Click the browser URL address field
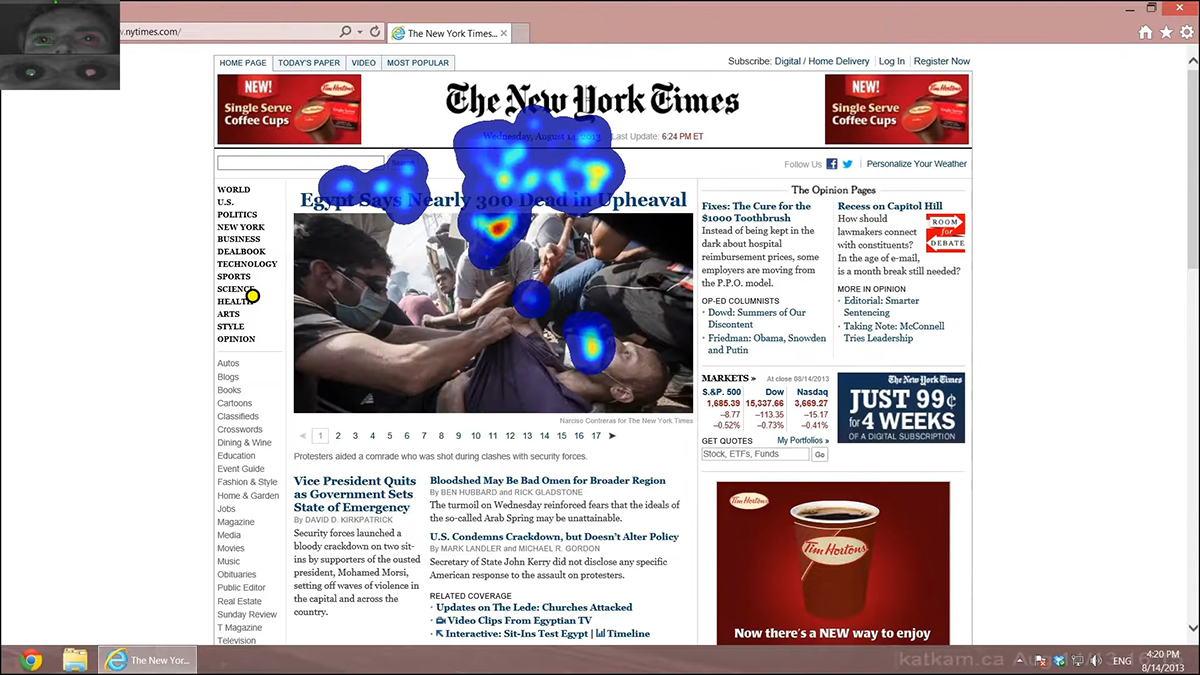Image resolution: width=1200 pixels, height=675 pixels. (230, 32)
